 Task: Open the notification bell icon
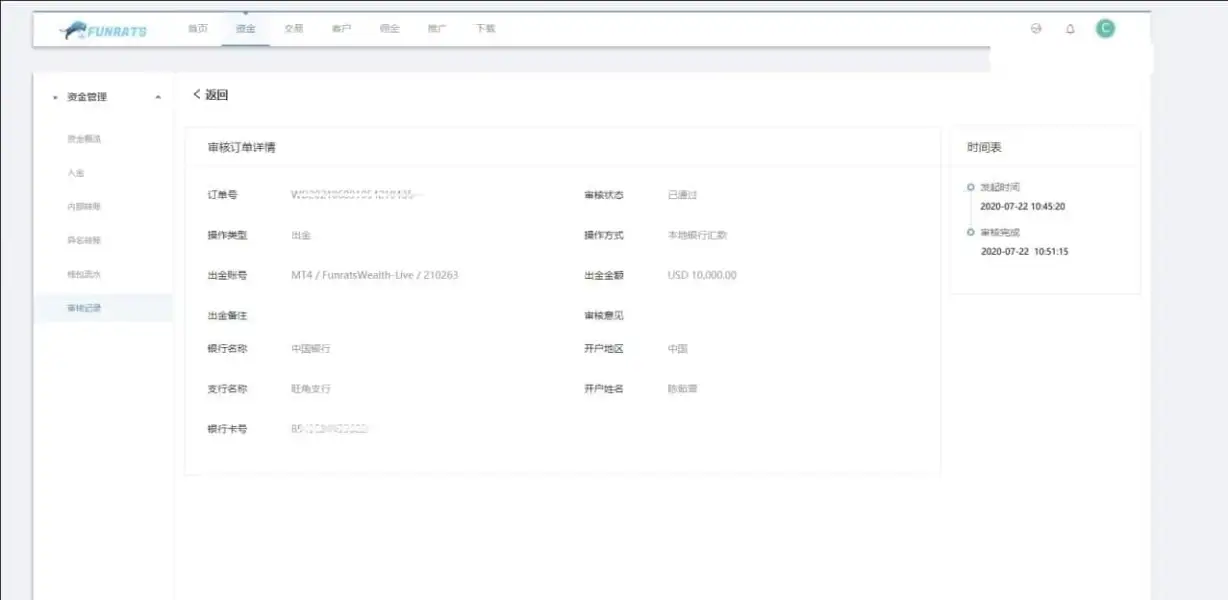pos(1070,29)
